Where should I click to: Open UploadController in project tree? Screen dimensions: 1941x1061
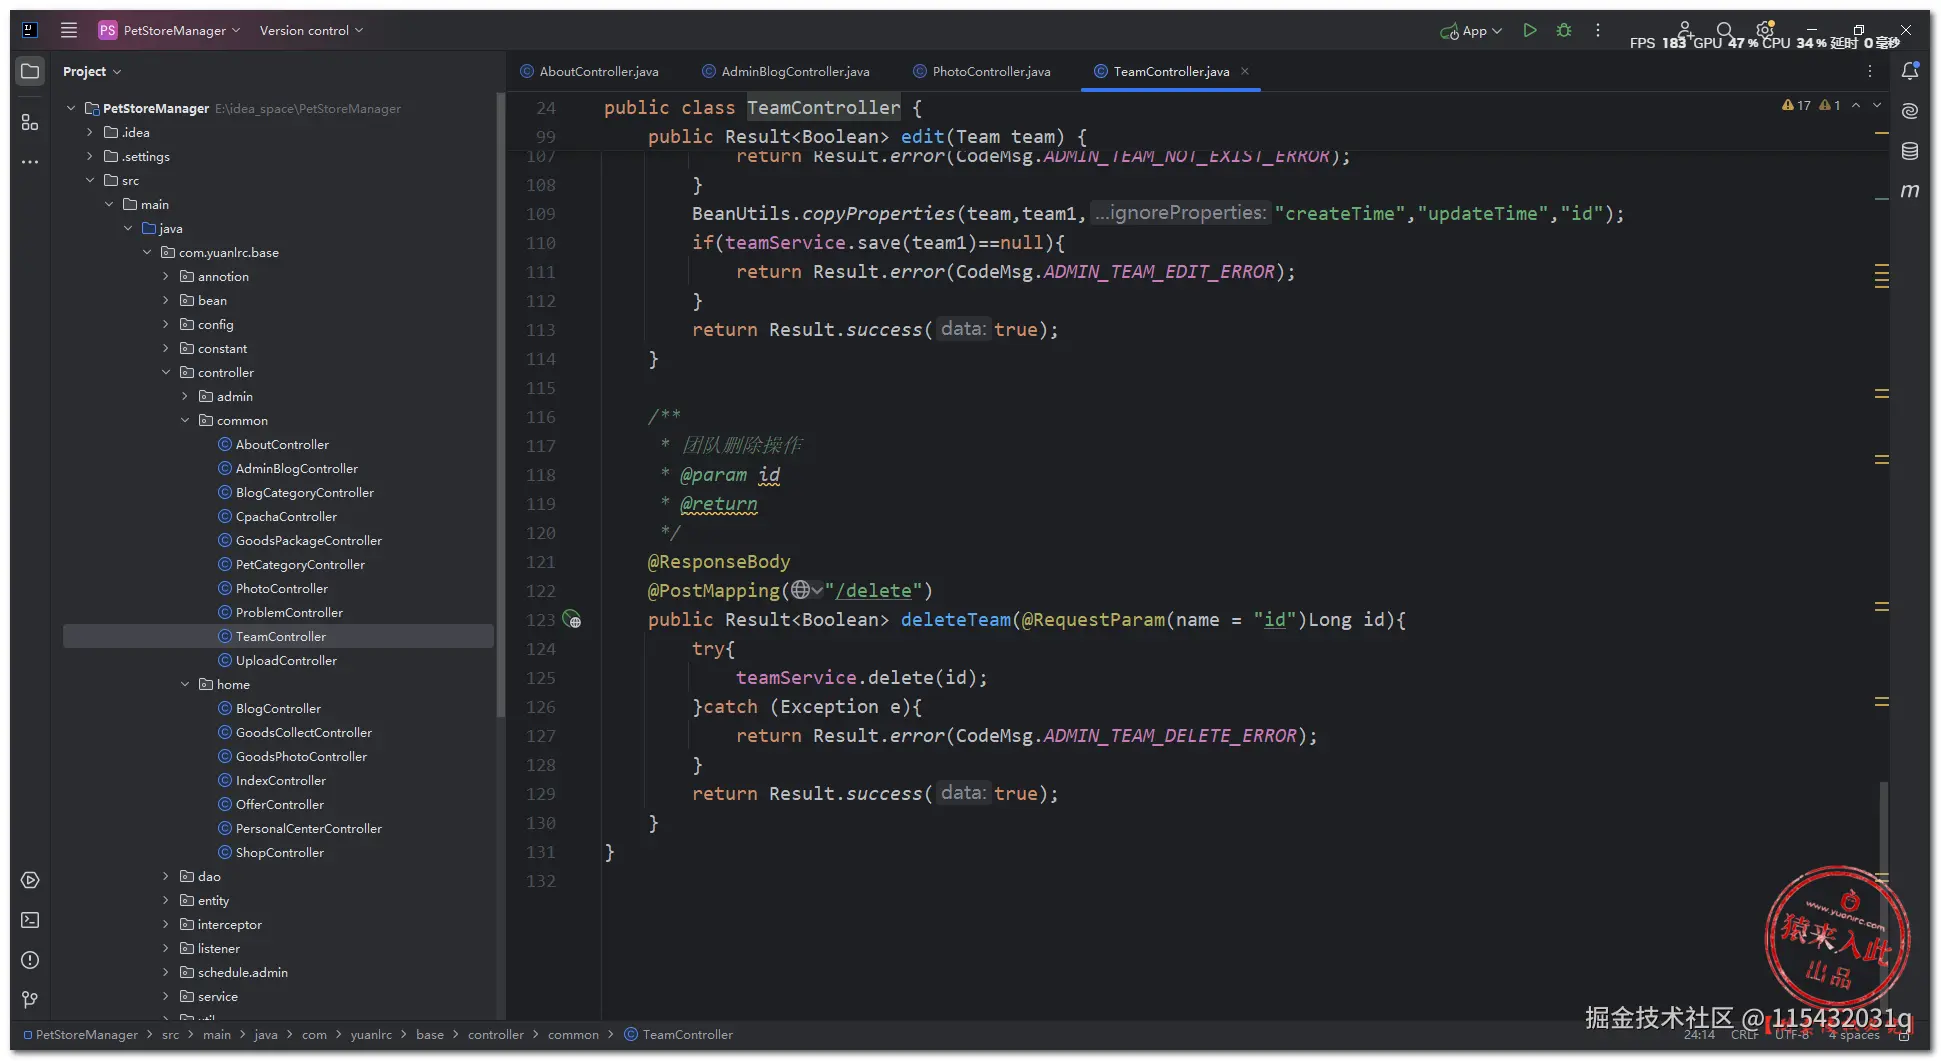click(286, 660)
